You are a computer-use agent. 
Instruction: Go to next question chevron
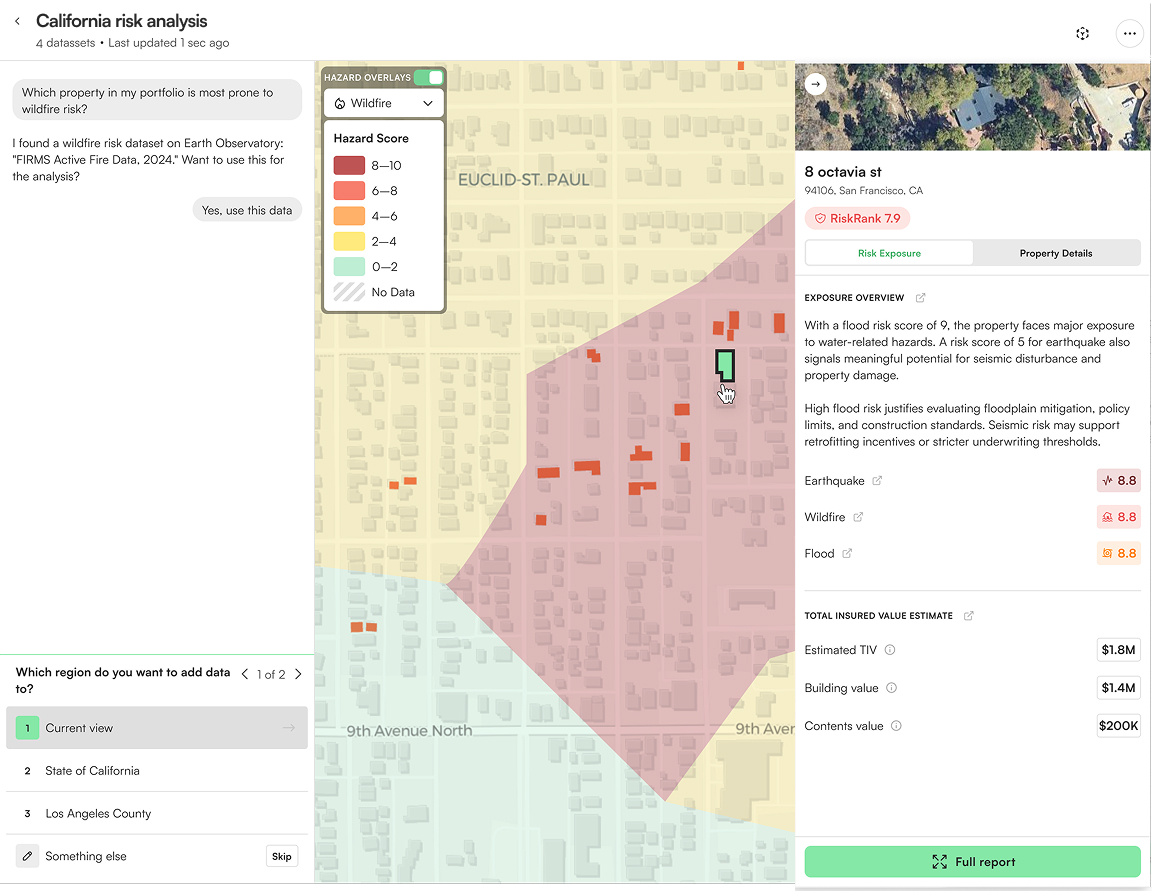298,674
